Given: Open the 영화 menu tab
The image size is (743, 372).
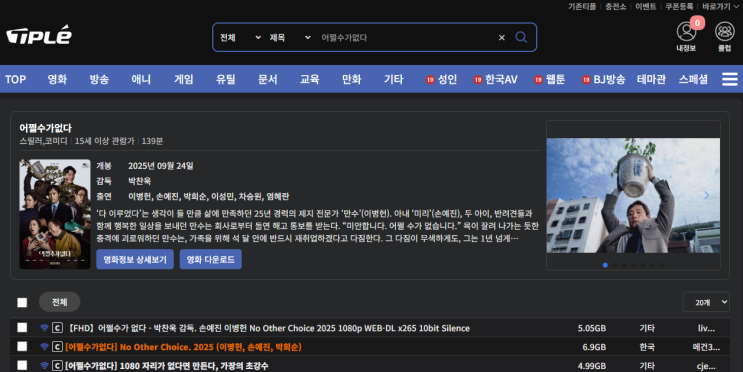Looking at the screenshot, I should (57, 79).
